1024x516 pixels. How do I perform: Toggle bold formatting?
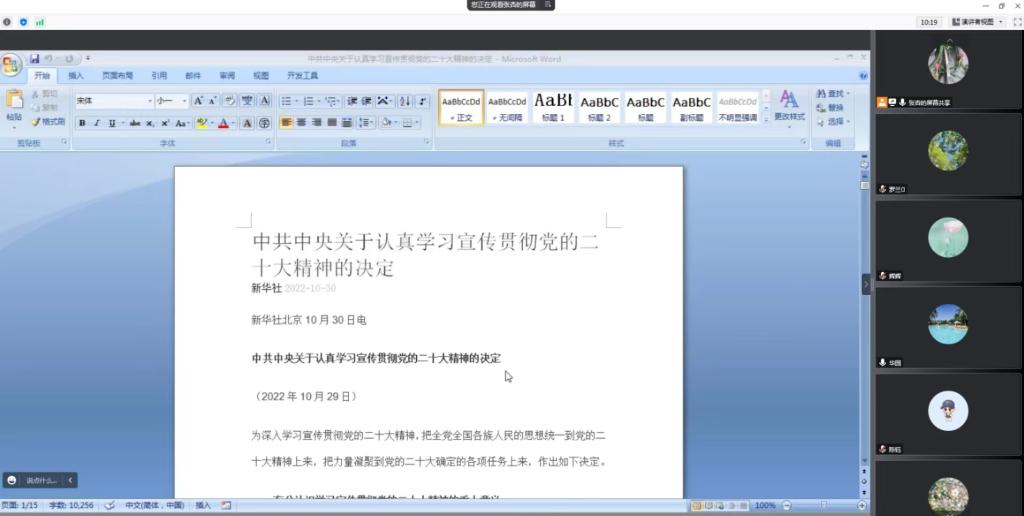tap(82, 123)
